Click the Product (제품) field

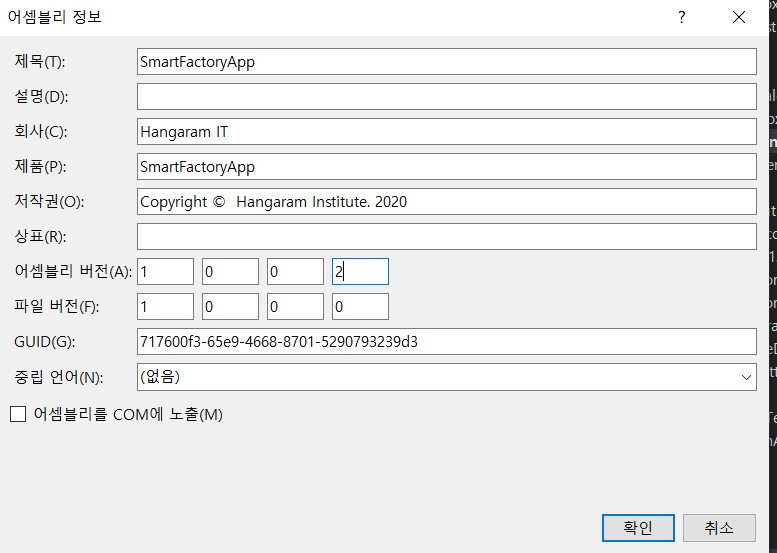pyautogui.click(x=446, y=166)
